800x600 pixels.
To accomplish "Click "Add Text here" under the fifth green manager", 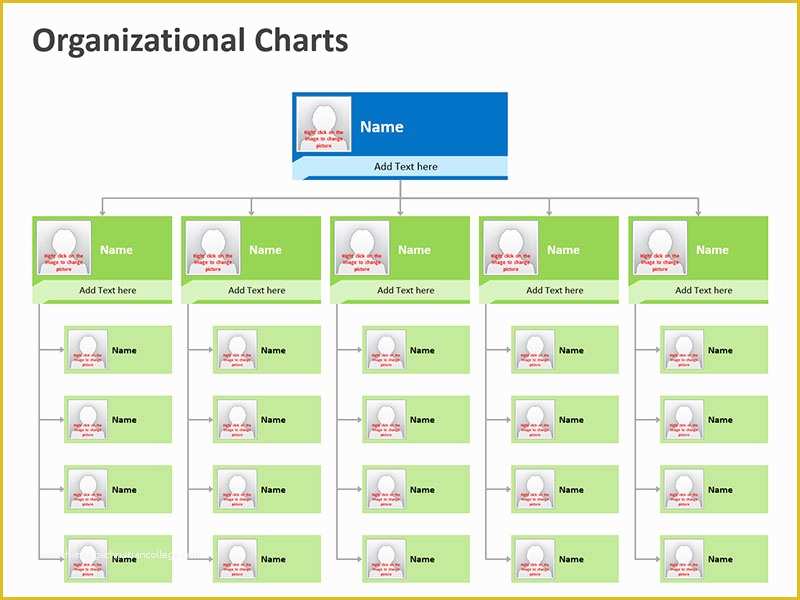I will tap(704, 290).
